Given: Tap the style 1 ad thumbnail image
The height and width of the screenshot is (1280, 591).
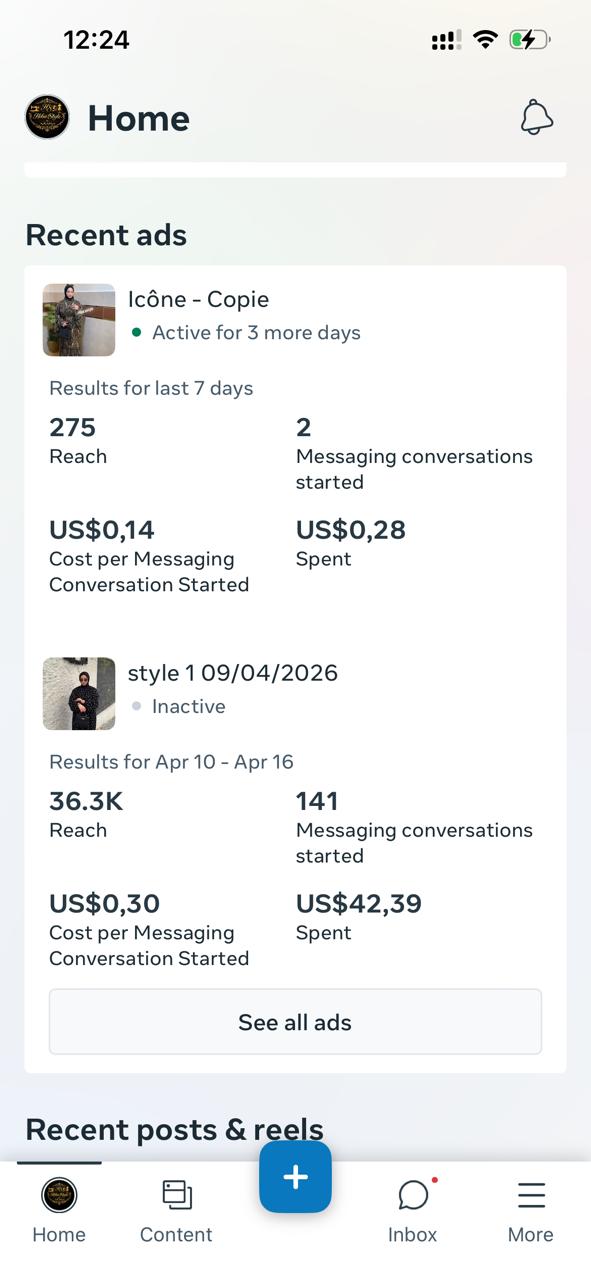Looking at the screenshot, I should (x=79, y=694).
